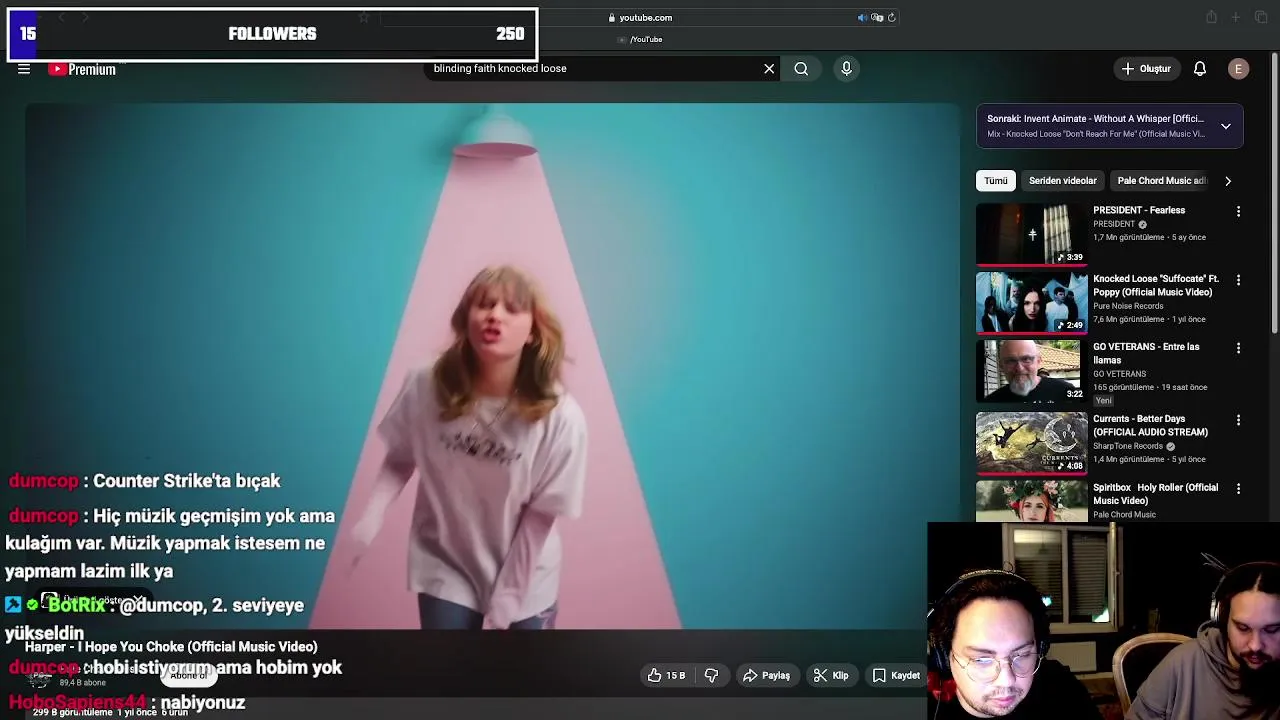Collapse the Sonraki playlist panel chevron
1280x720 pixels.
coord(1226,126)
